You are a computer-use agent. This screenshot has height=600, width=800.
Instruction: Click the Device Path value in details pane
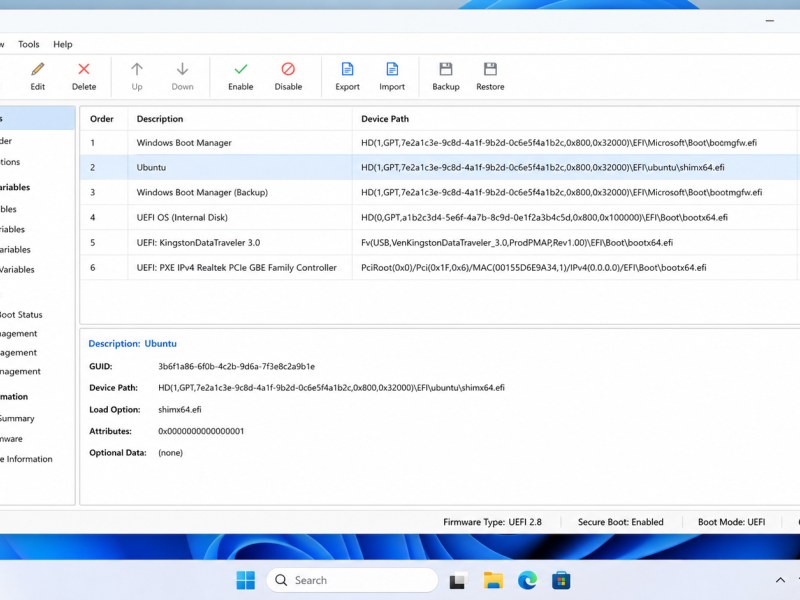(x=331, y=388)
